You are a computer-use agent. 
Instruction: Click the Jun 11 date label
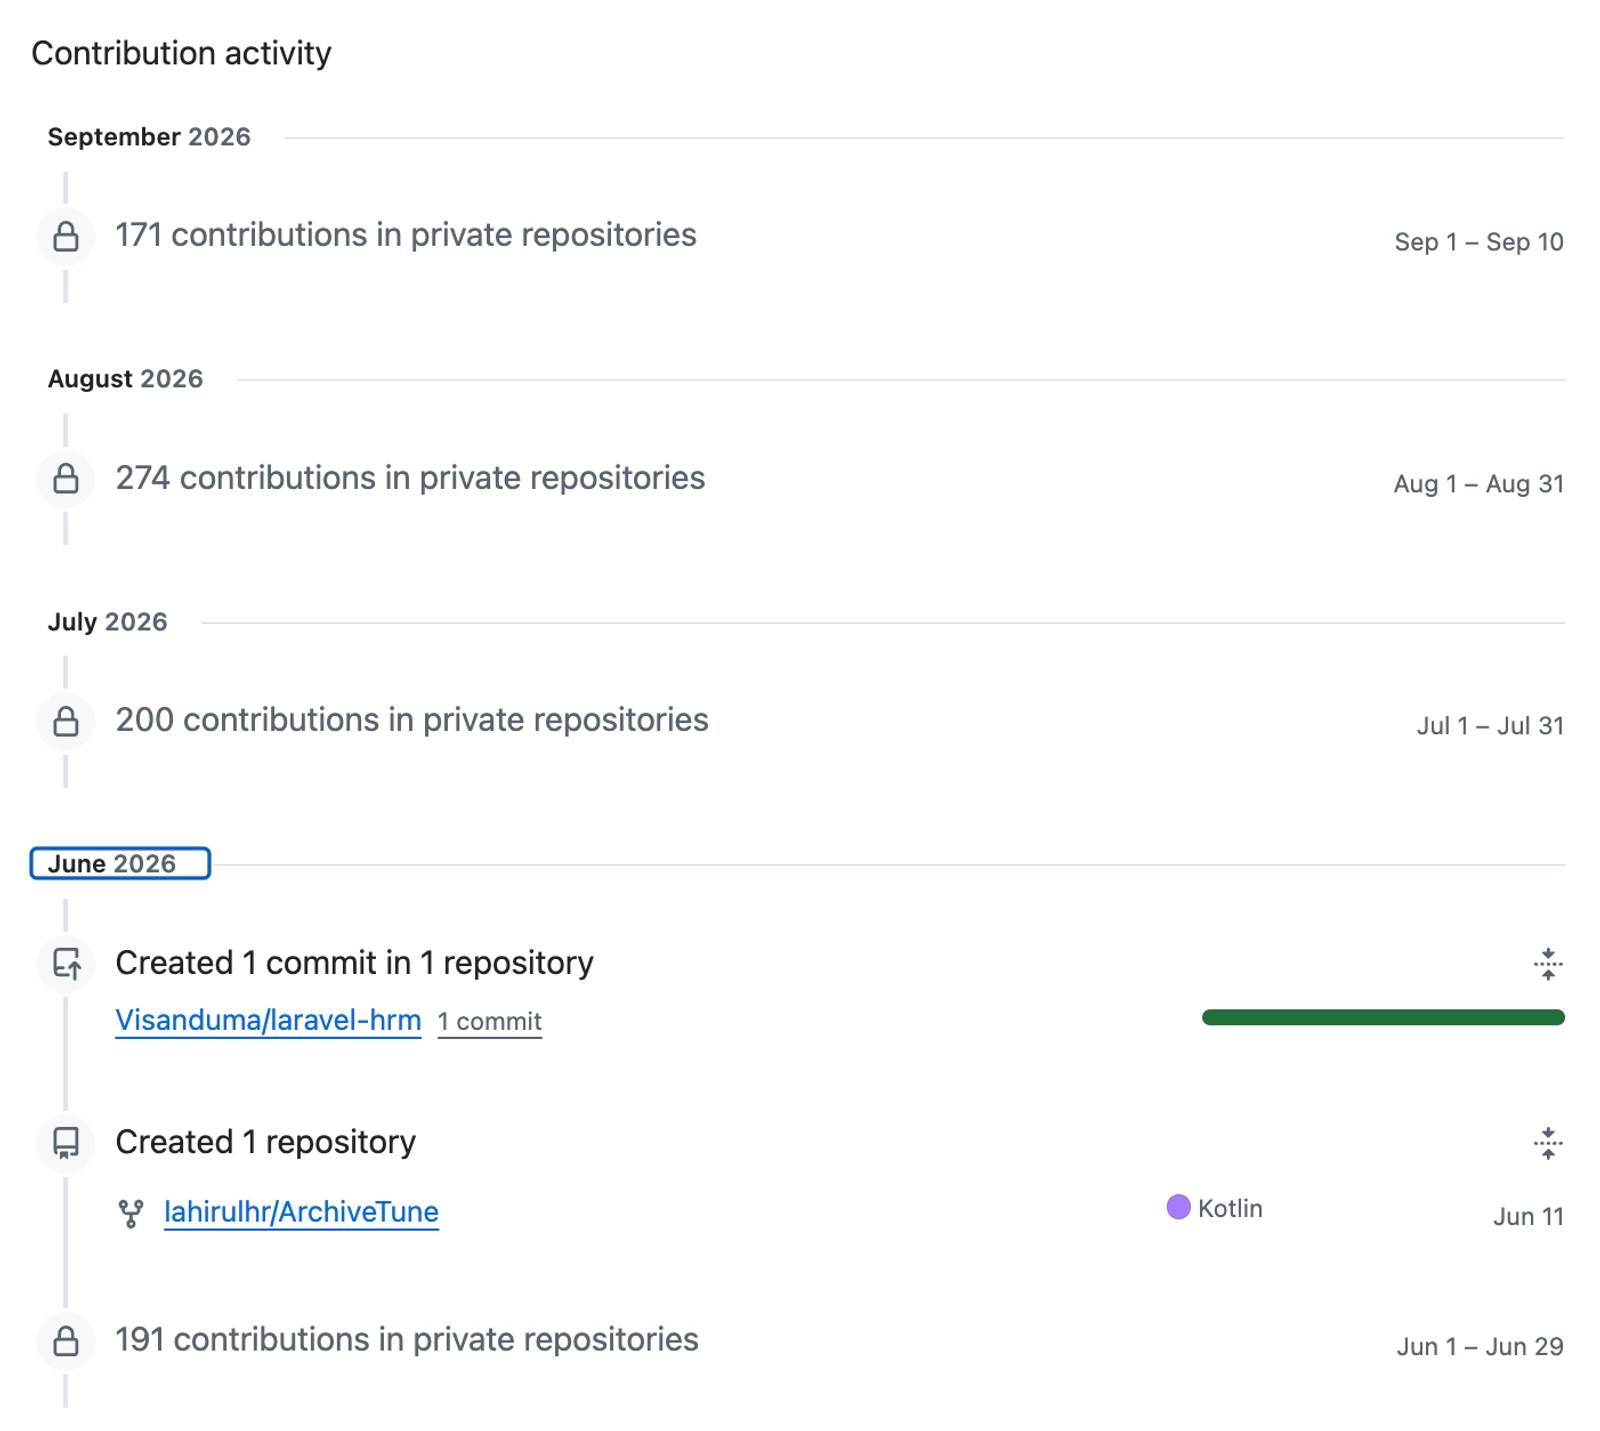pyautogui.click(x=1528, y=1217)
